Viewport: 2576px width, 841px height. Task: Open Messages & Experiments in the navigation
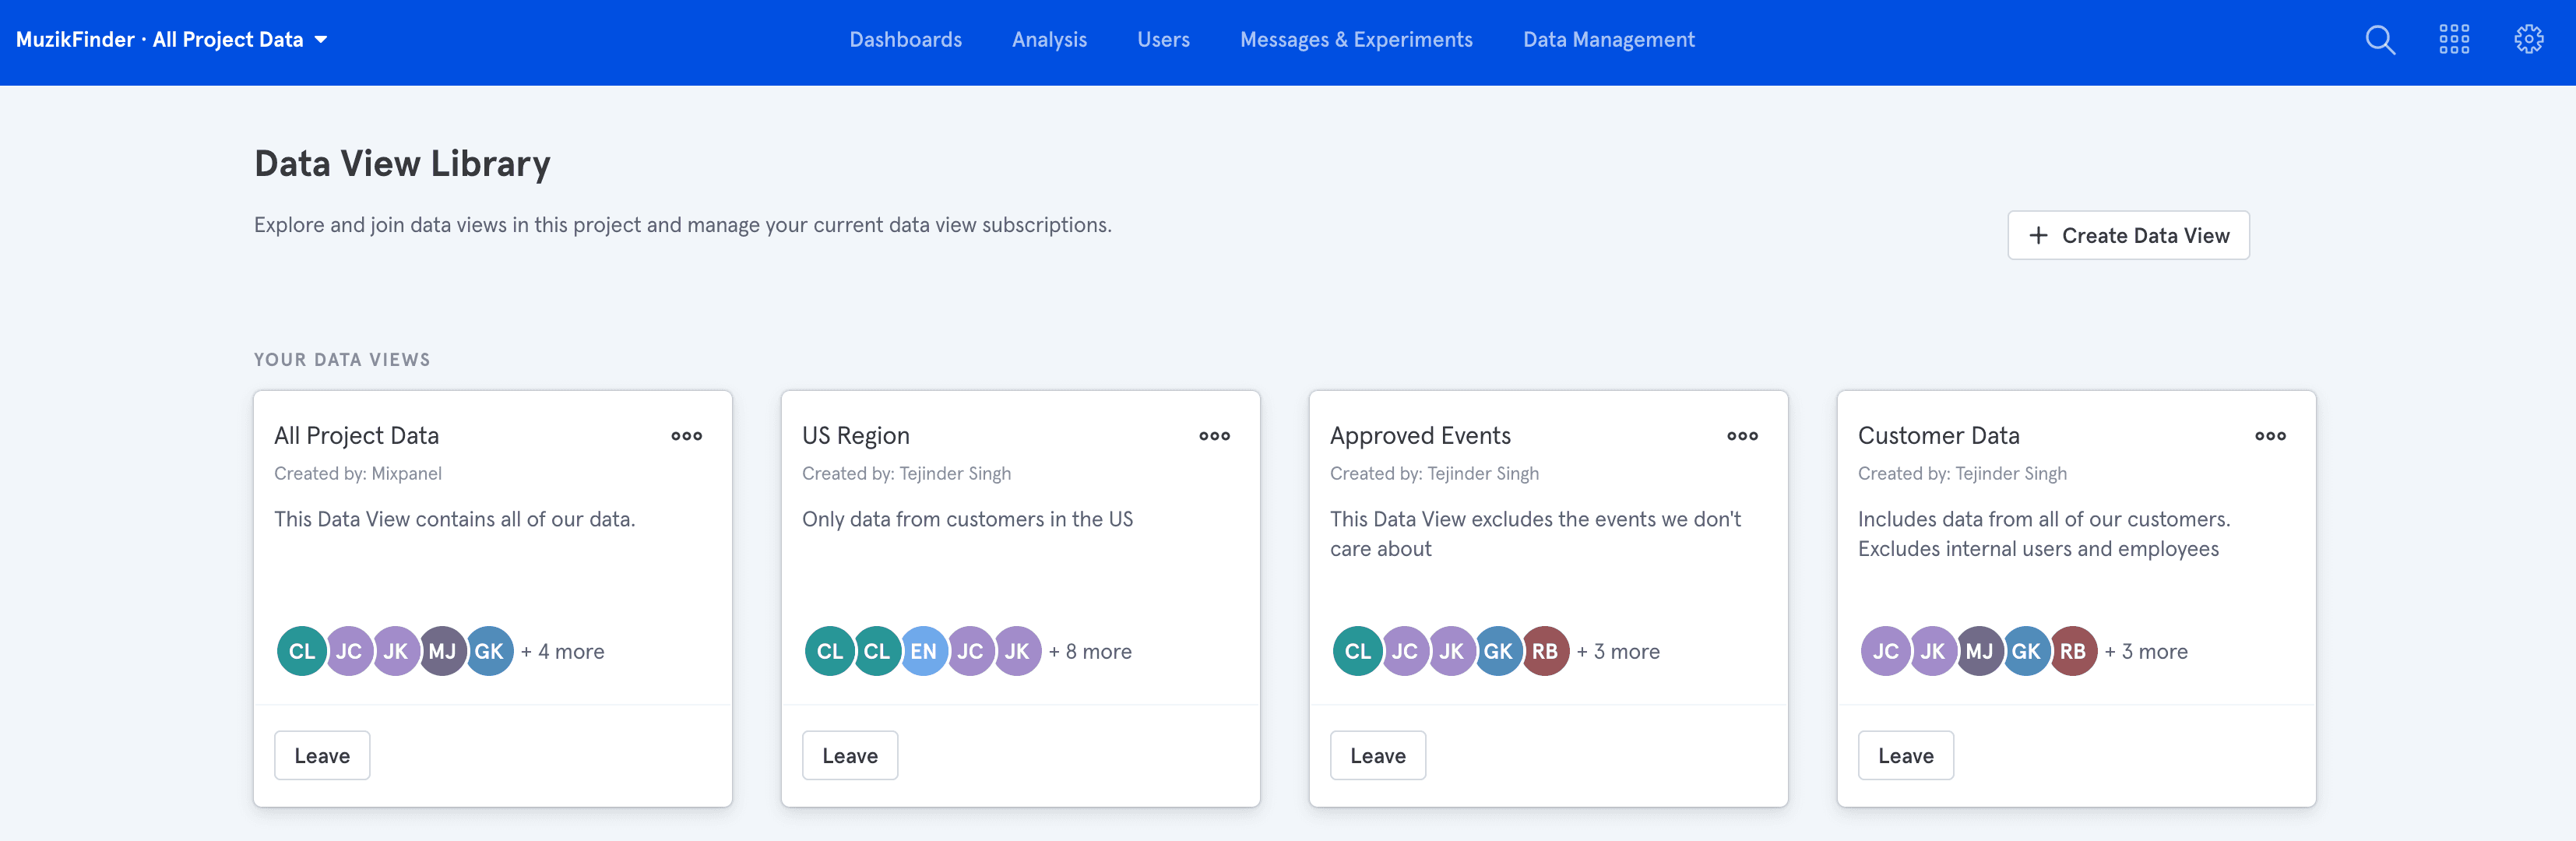(x=1356, y=39)
